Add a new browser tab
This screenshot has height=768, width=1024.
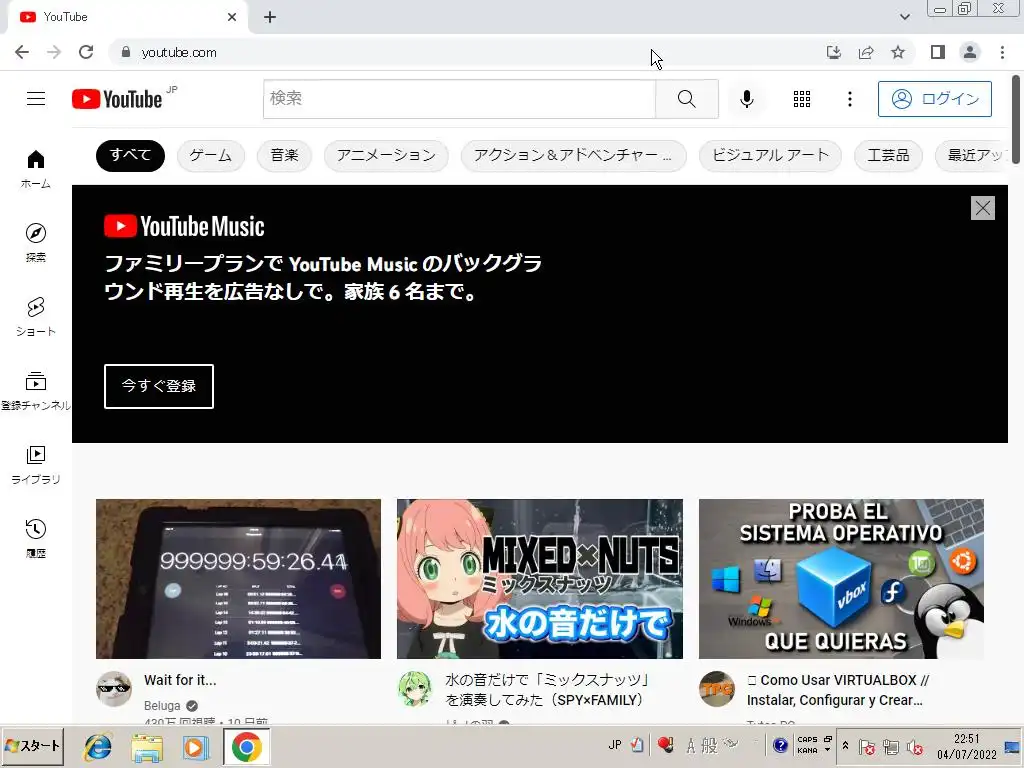click(x=270, y=17)
